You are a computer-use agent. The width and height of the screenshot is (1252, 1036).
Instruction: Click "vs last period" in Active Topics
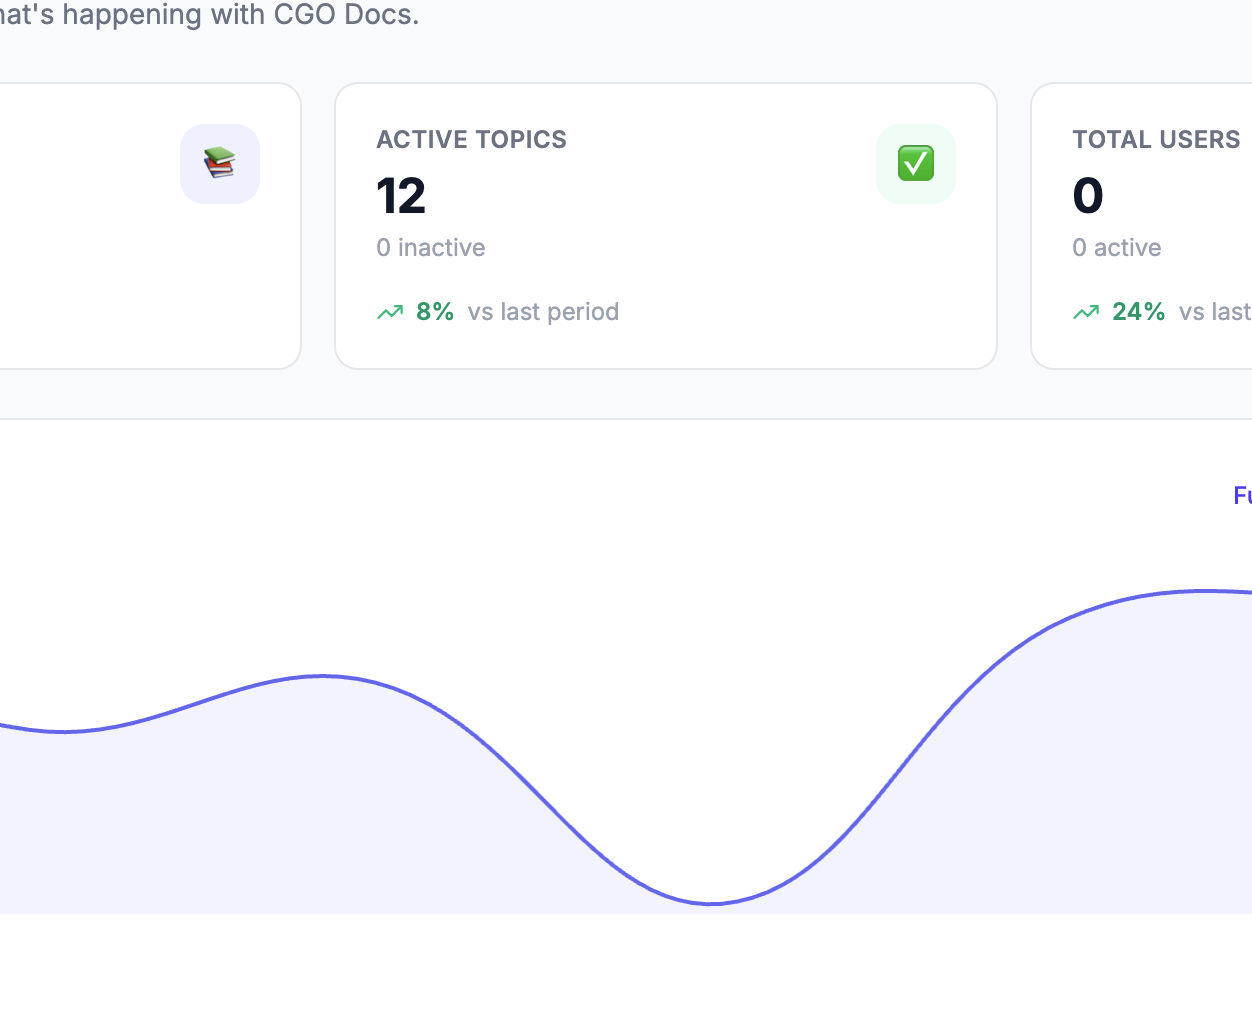click(543, 312)
